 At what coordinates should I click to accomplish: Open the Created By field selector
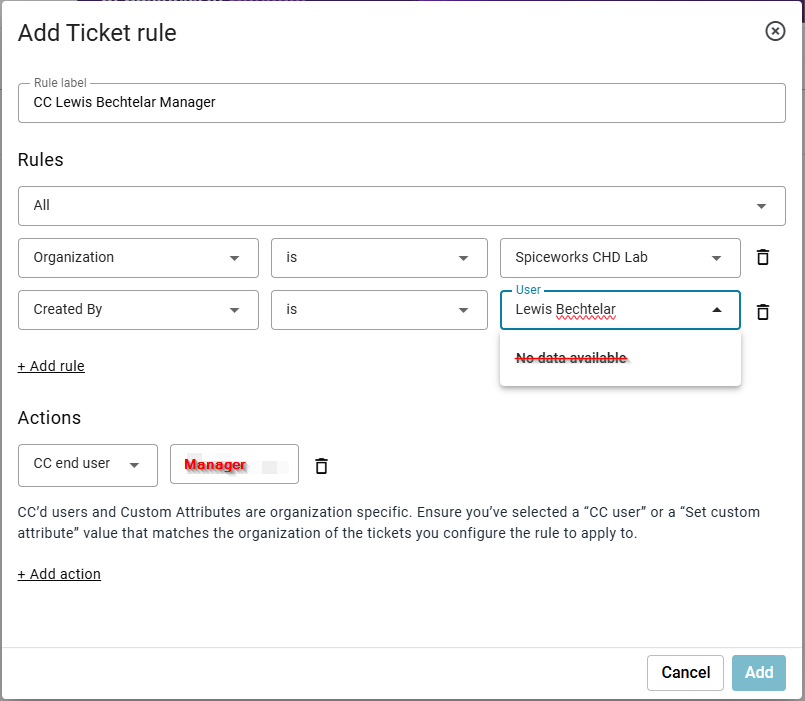pyautogui.click(x=137, y=310)
